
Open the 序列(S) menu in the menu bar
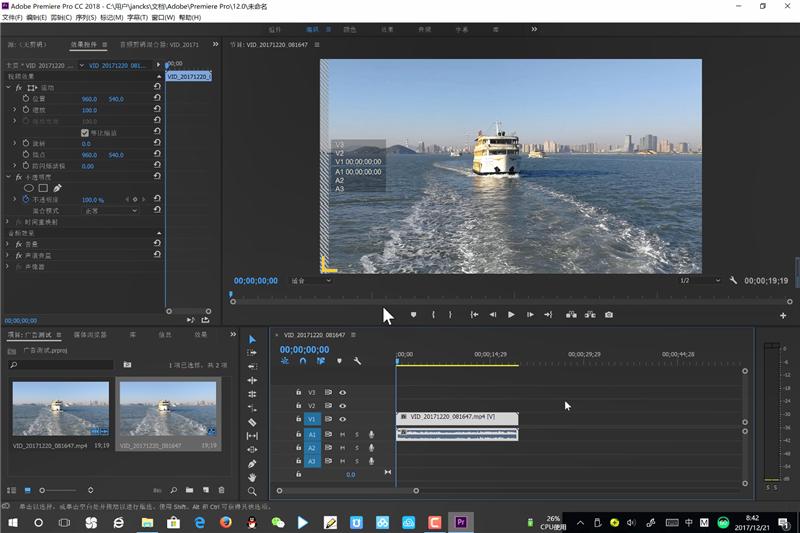(x=86, y=18)
